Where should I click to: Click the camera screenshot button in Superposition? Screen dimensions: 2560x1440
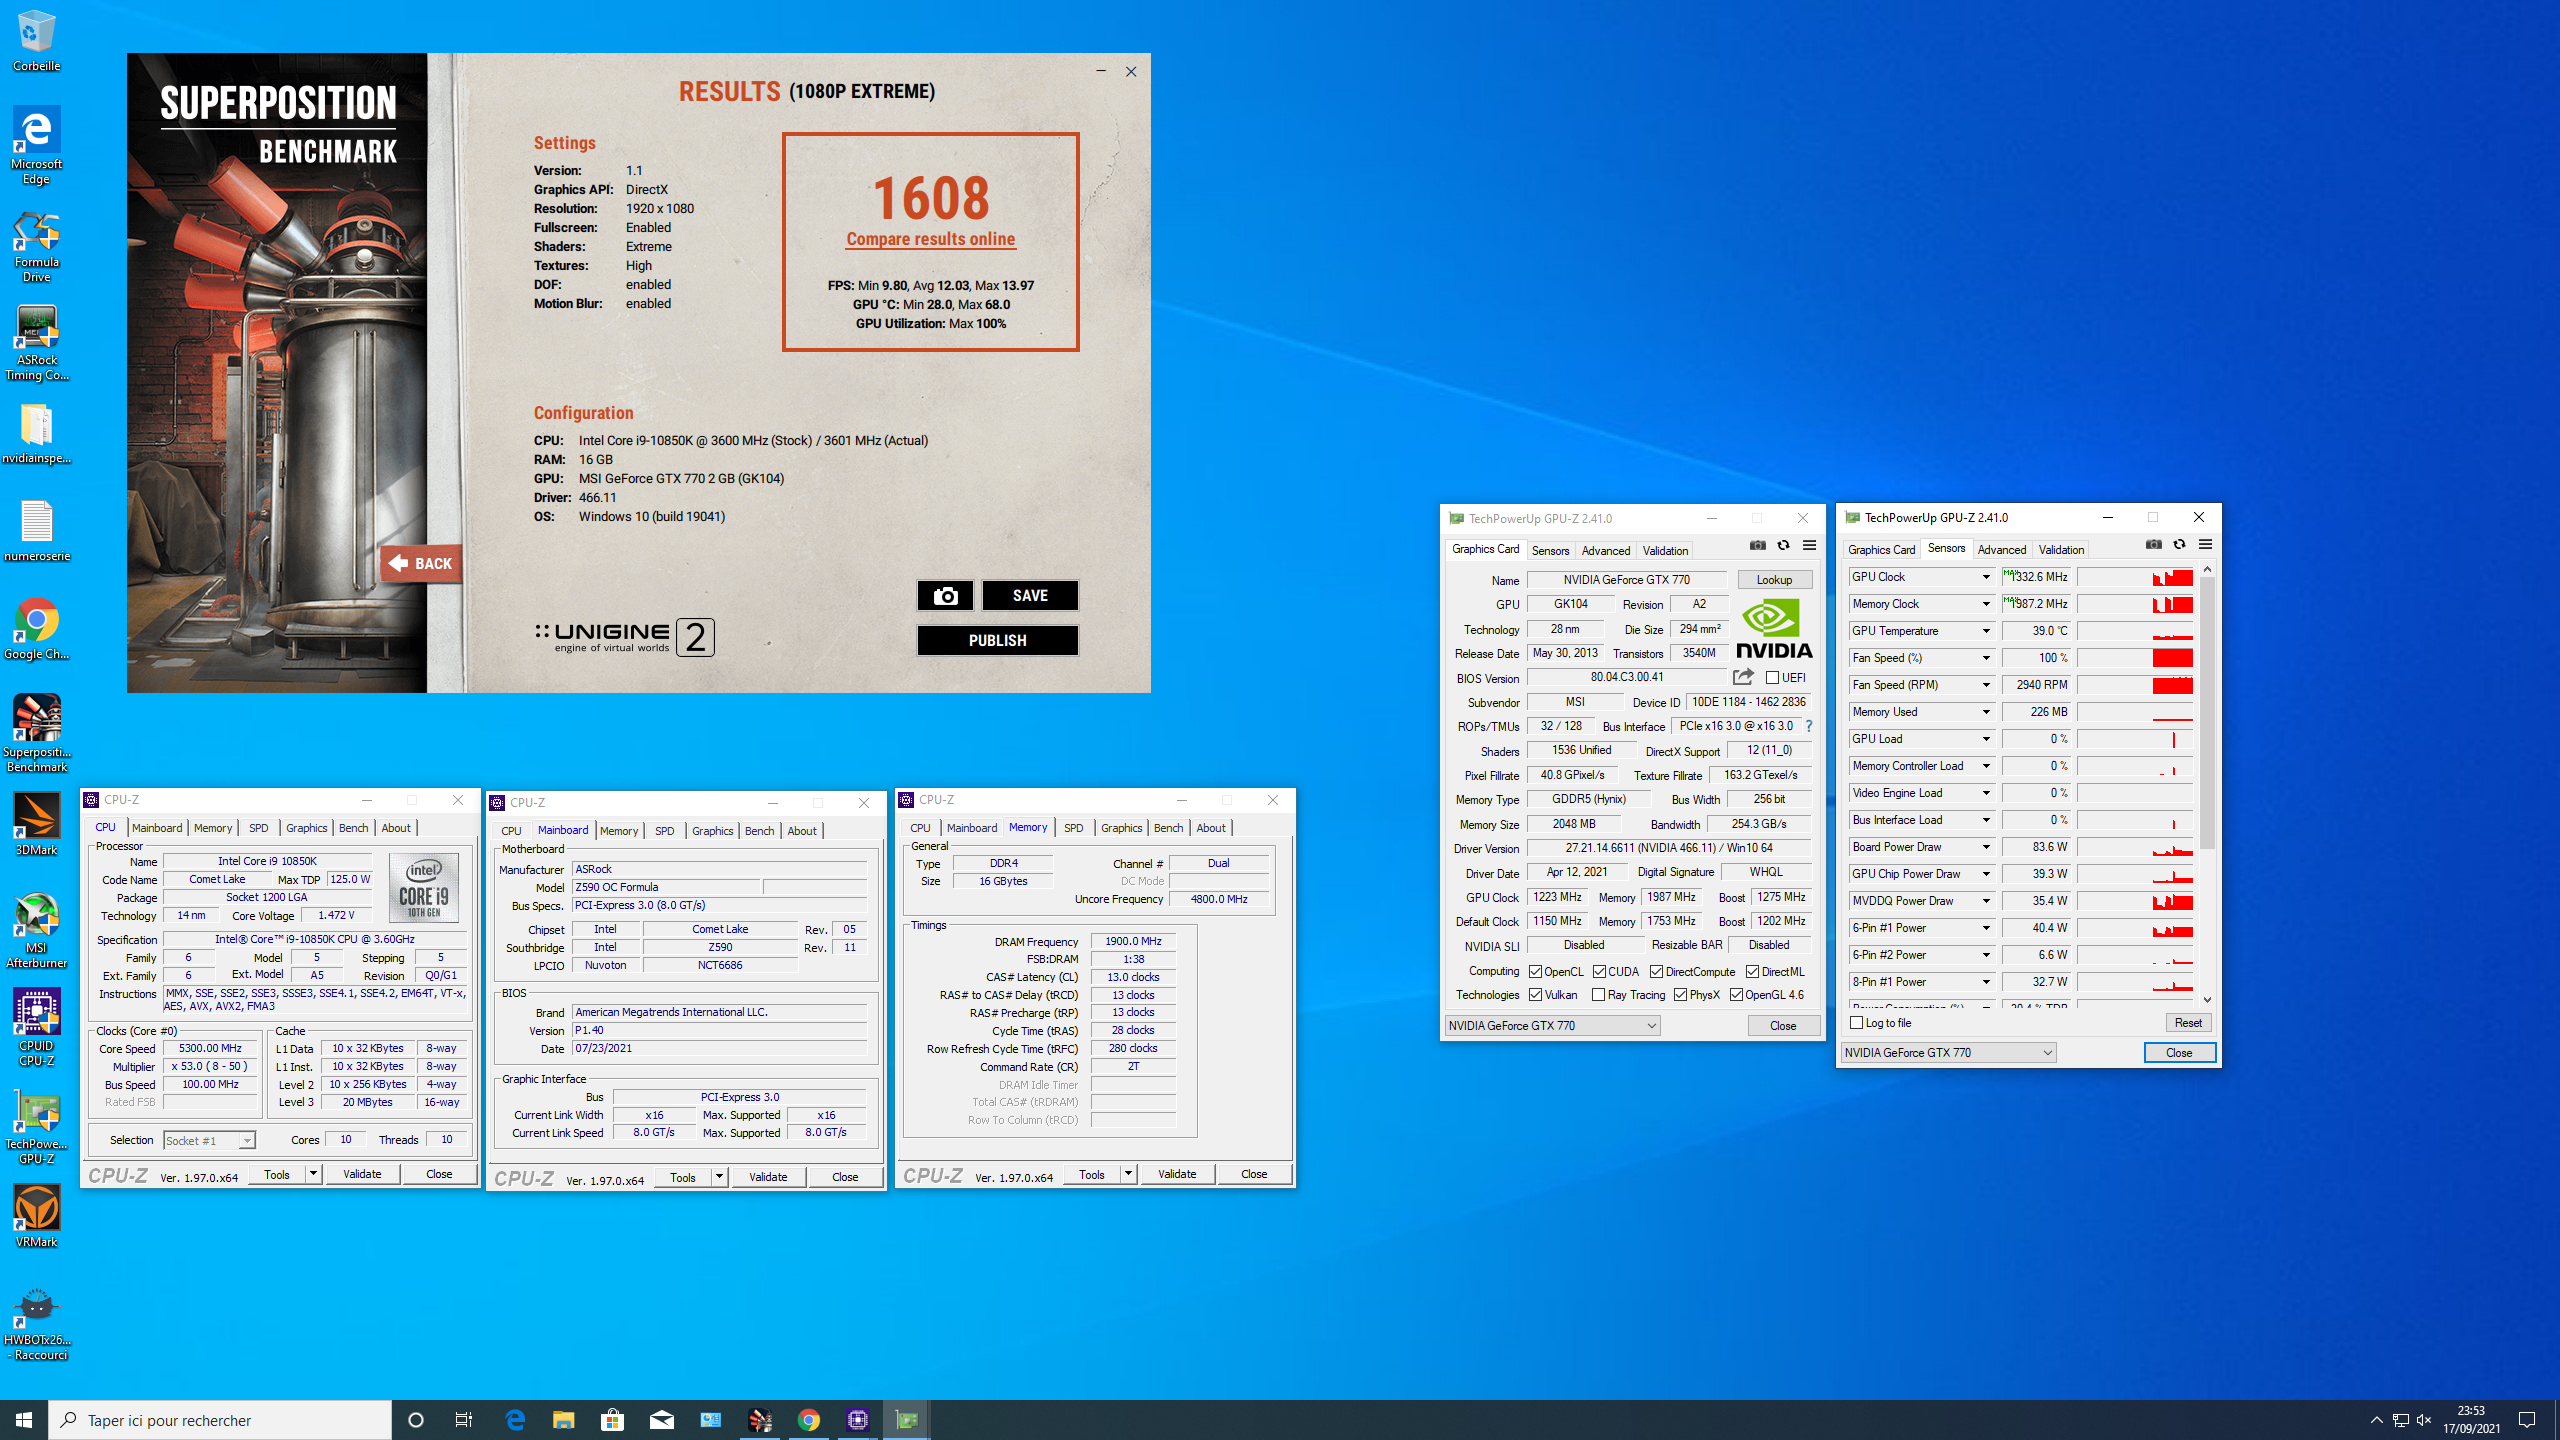(945, 596)
